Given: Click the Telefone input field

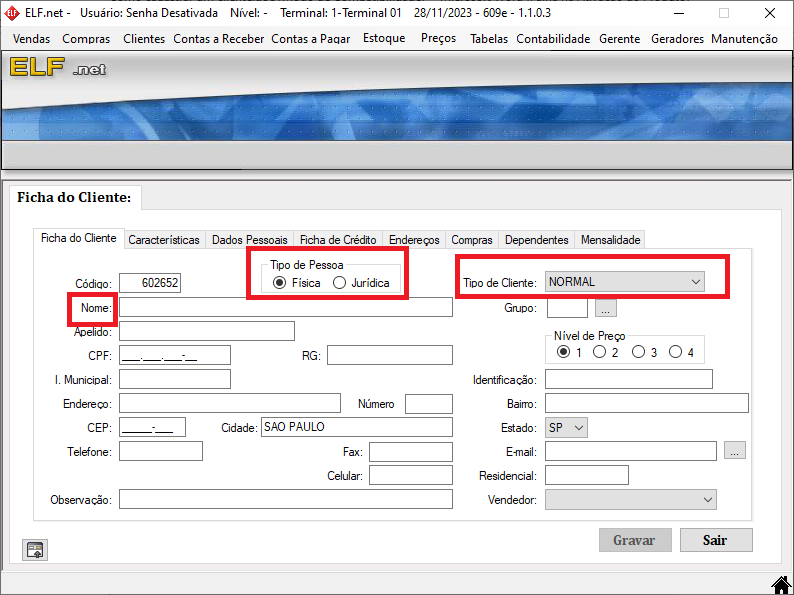Looking at the screenshot, I should (x=161, y=451).
